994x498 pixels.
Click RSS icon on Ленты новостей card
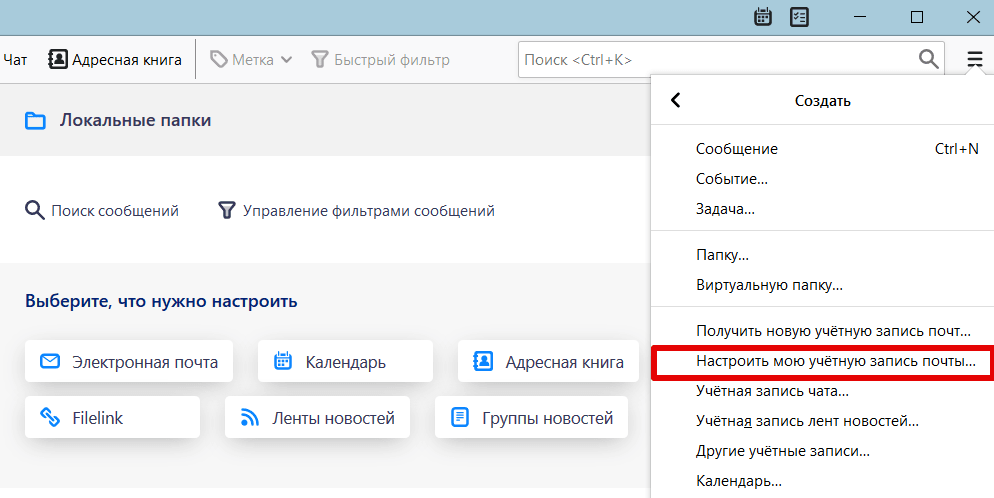tap(250, 417)
